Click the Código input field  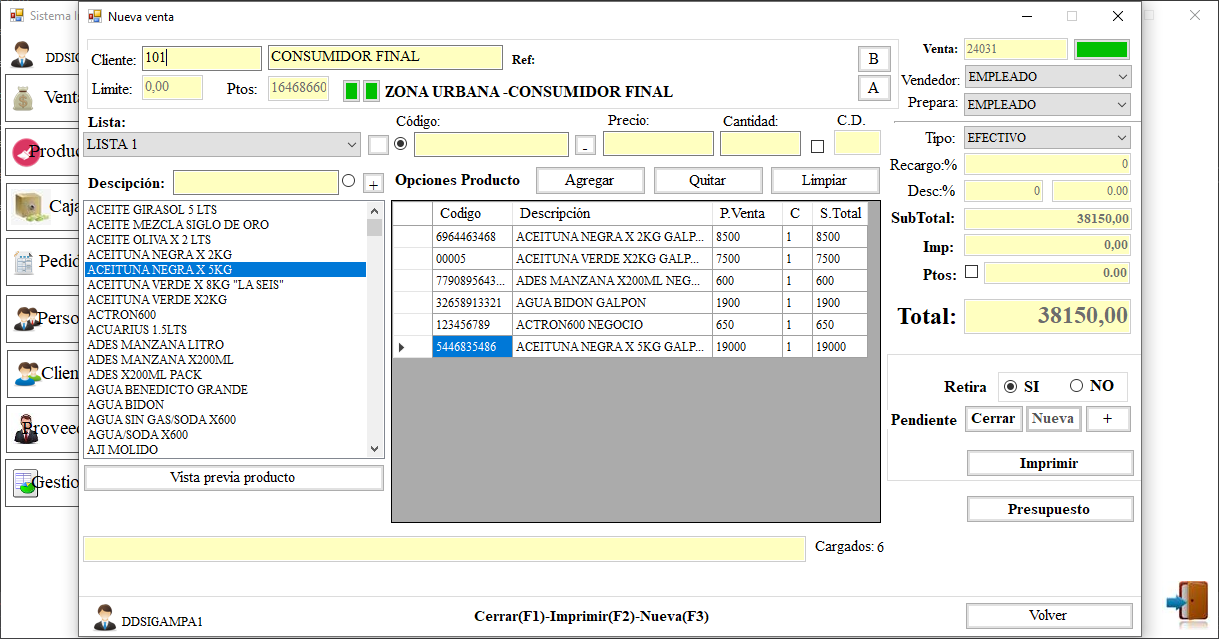click(x=491, y=144)
